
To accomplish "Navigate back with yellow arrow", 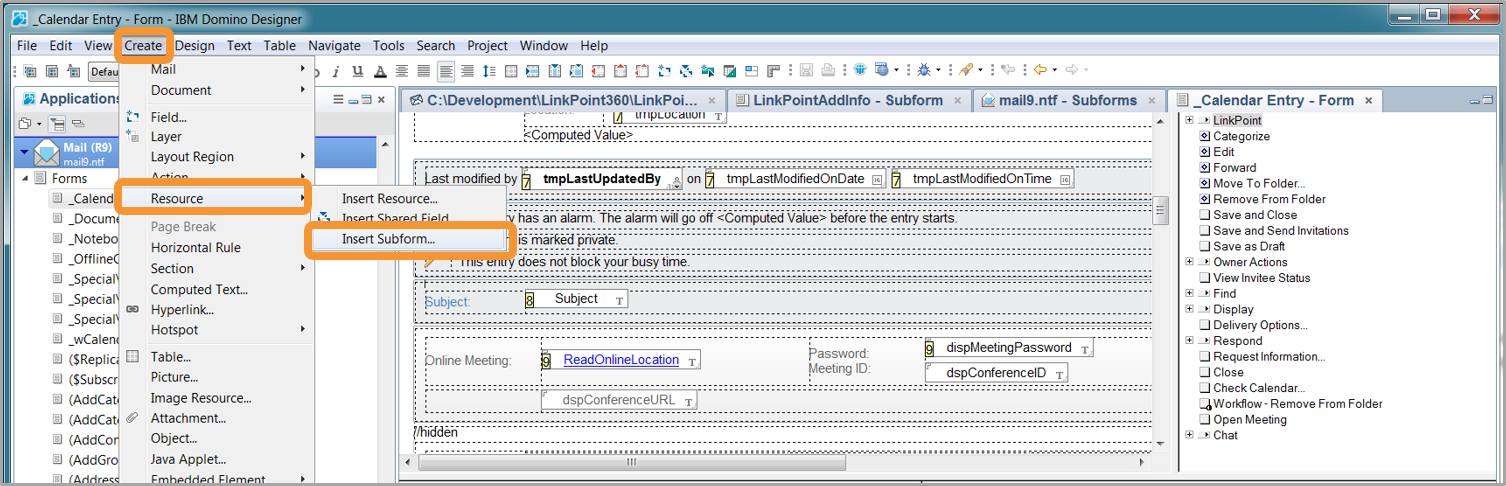I will (1040, 71).
